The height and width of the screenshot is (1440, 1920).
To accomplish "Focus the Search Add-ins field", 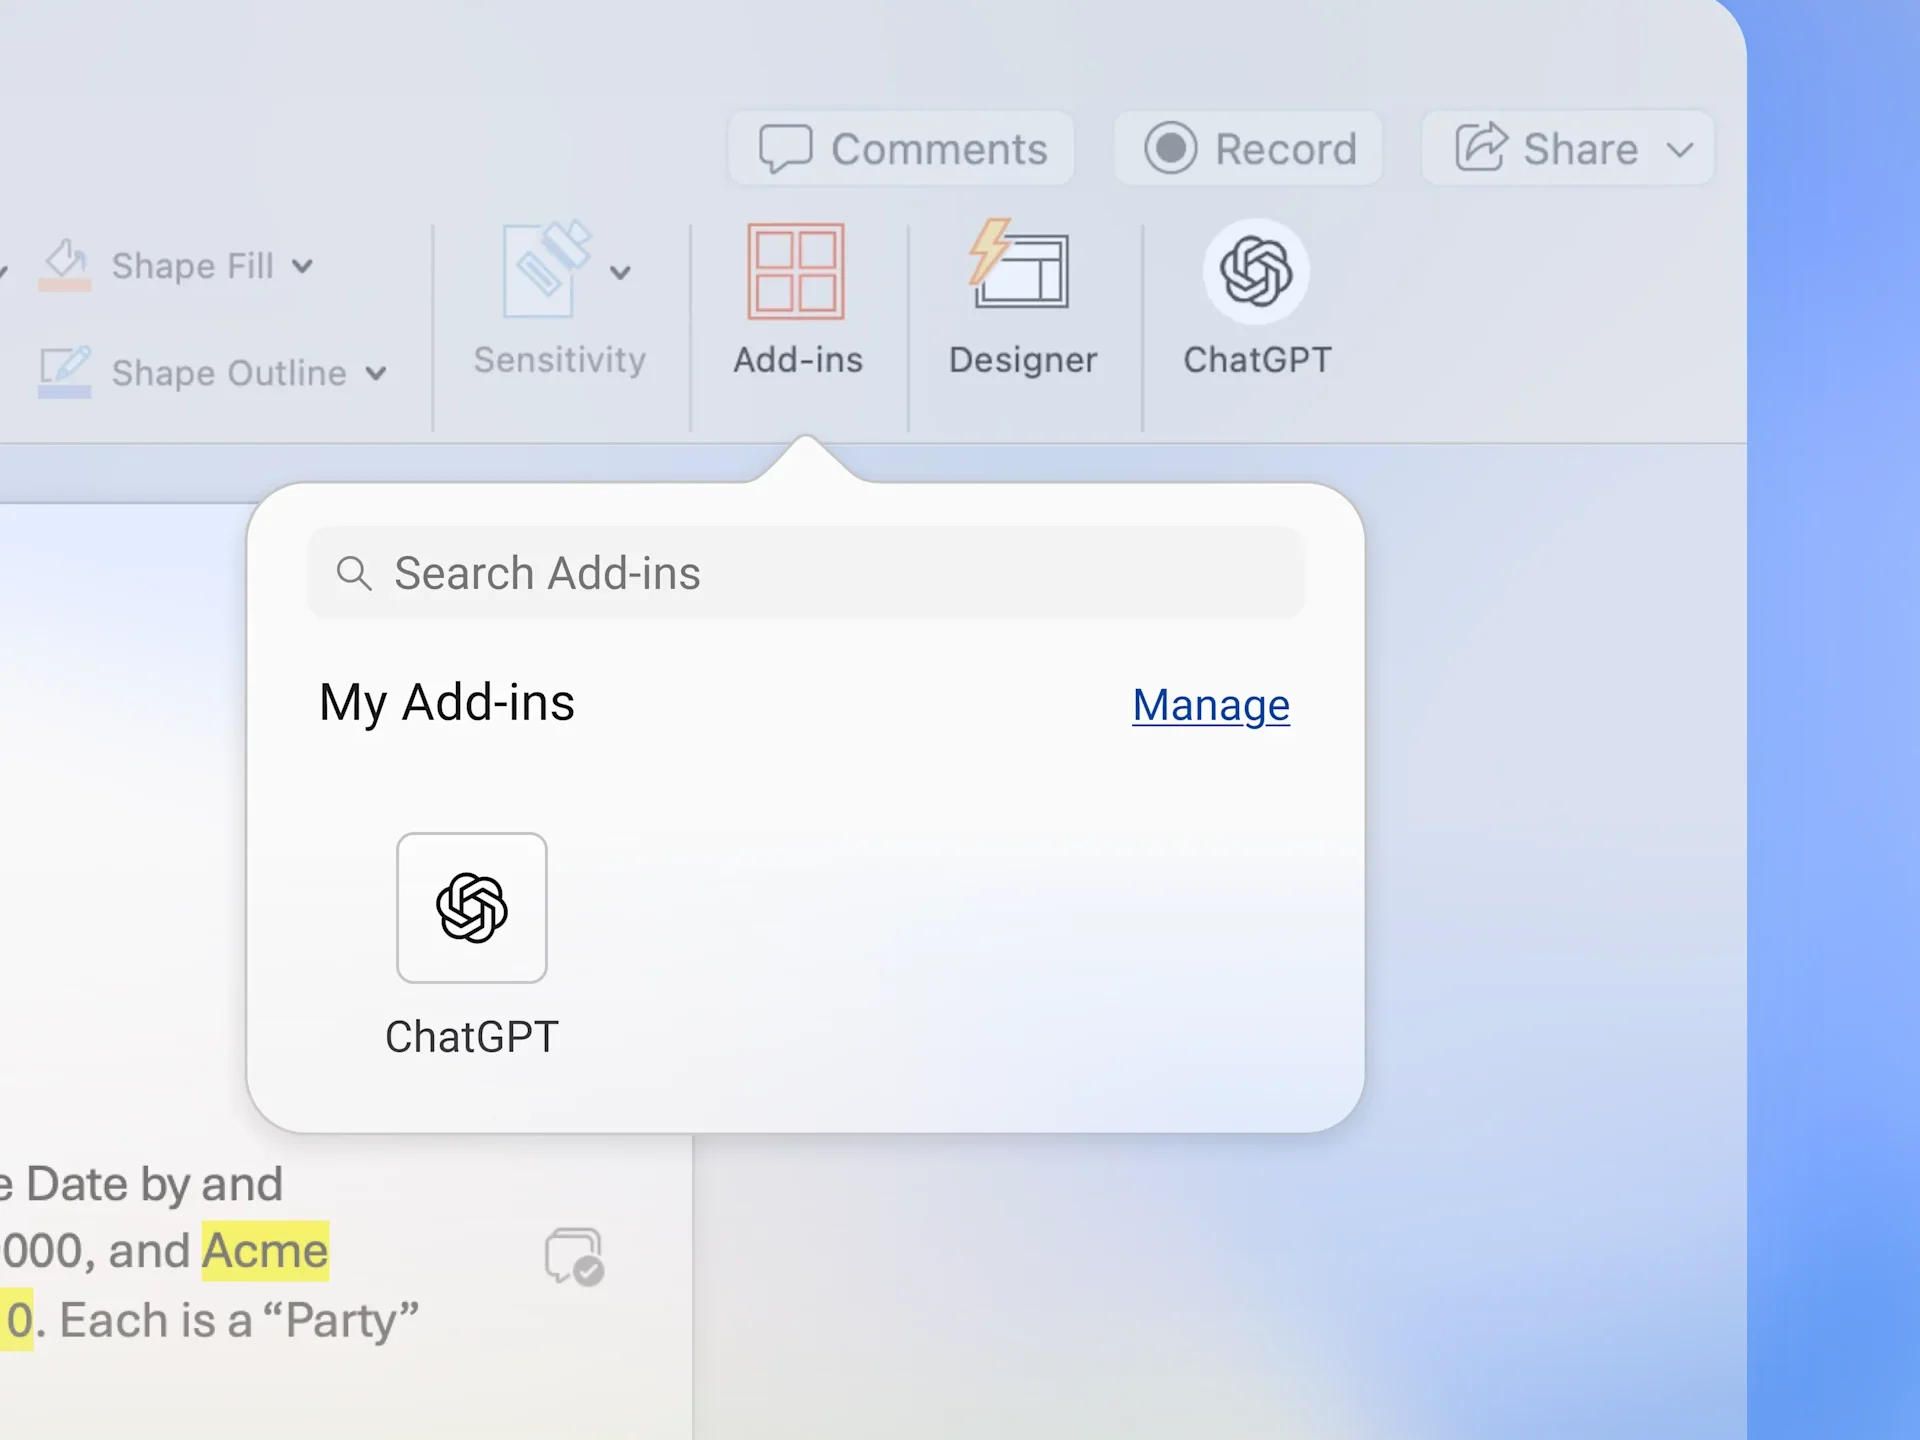I will click(806, 573).
